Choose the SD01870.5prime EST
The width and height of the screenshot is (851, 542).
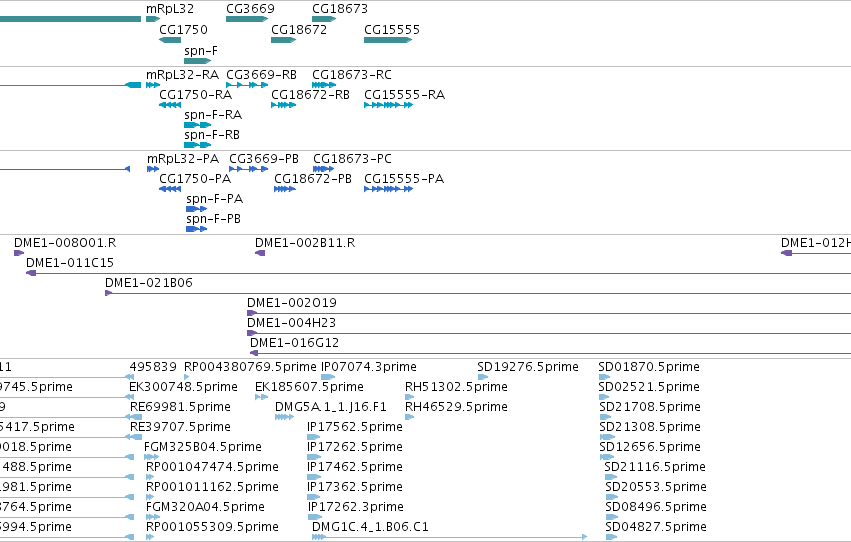[x=604, y=377]
